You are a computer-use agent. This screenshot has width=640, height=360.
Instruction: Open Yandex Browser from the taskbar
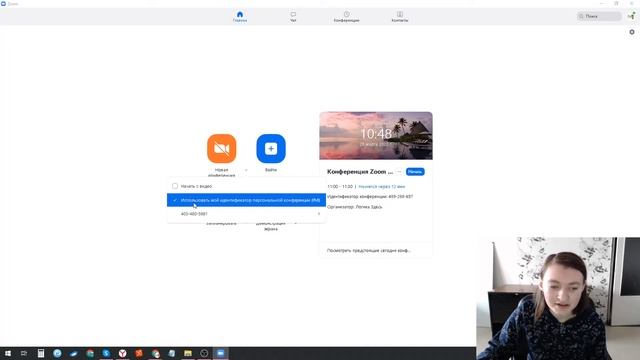[x=122, y=353]
